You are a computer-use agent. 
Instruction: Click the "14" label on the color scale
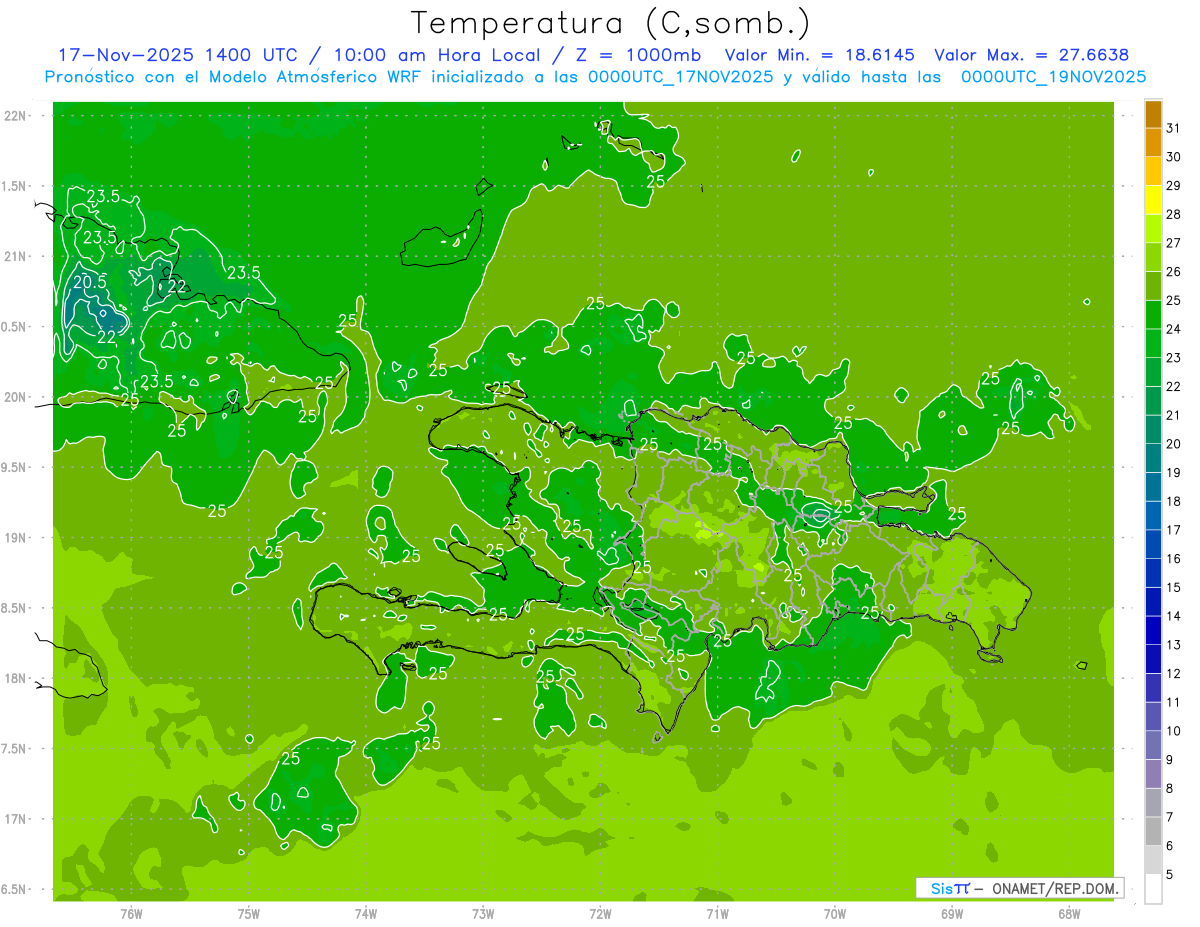[1174, 616]
